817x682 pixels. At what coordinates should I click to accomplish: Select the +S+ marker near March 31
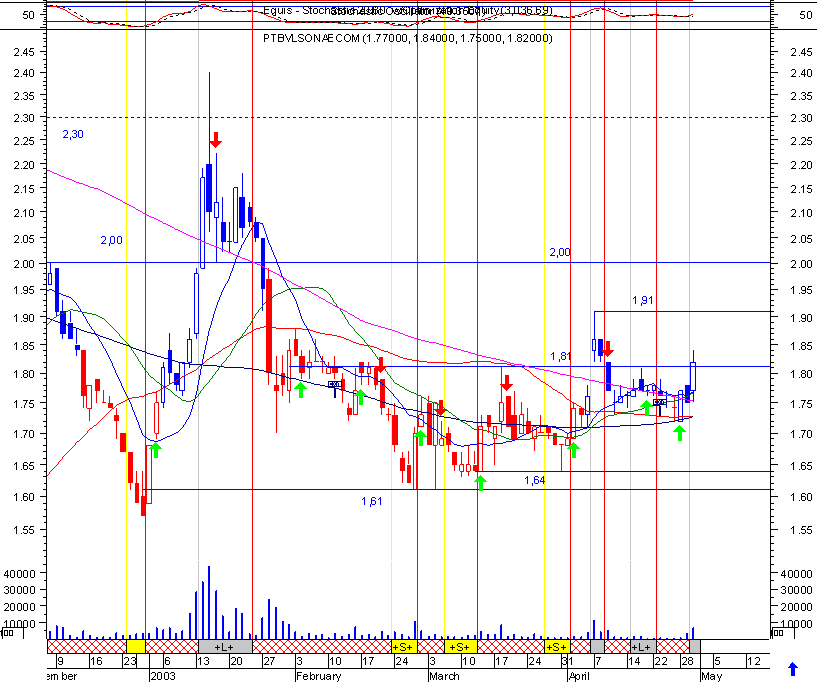(x=556, y=647)
